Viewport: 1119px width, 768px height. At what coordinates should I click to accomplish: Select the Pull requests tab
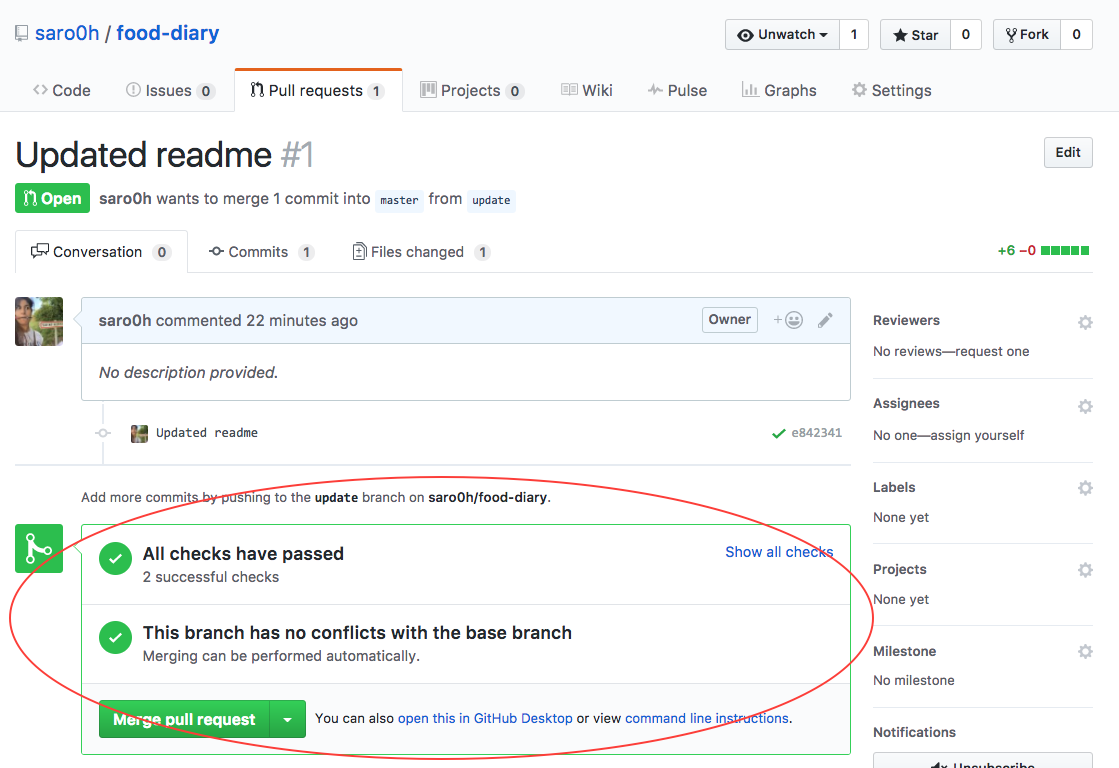point(318,91)
